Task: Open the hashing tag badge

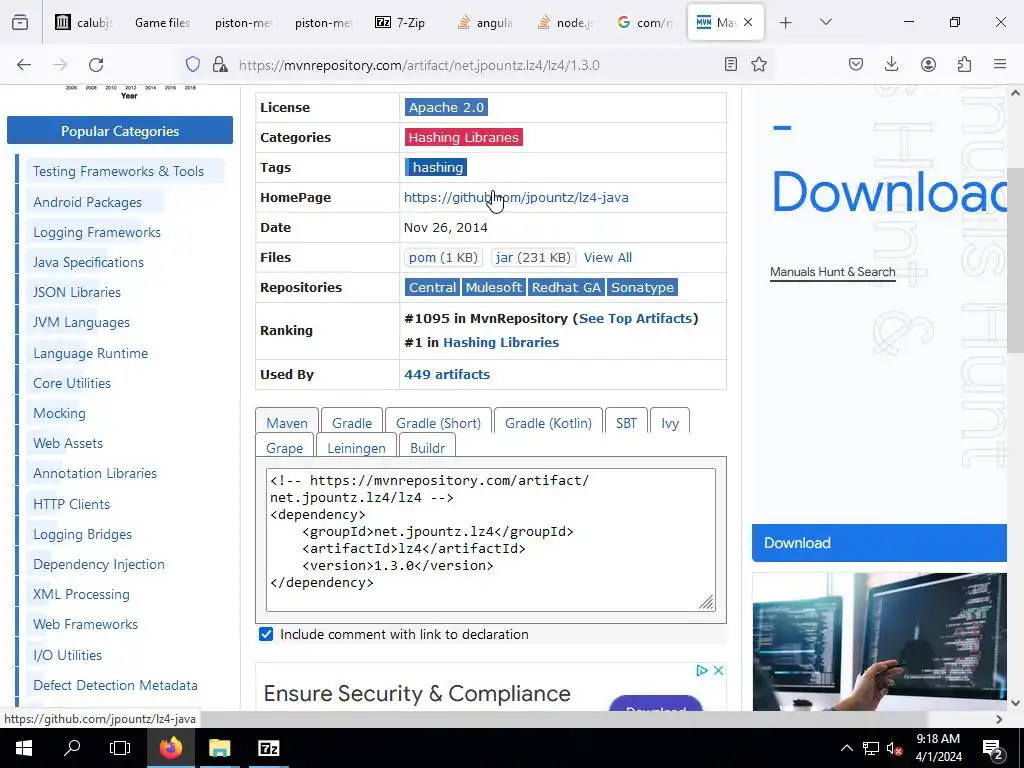Action: point(436,167)
